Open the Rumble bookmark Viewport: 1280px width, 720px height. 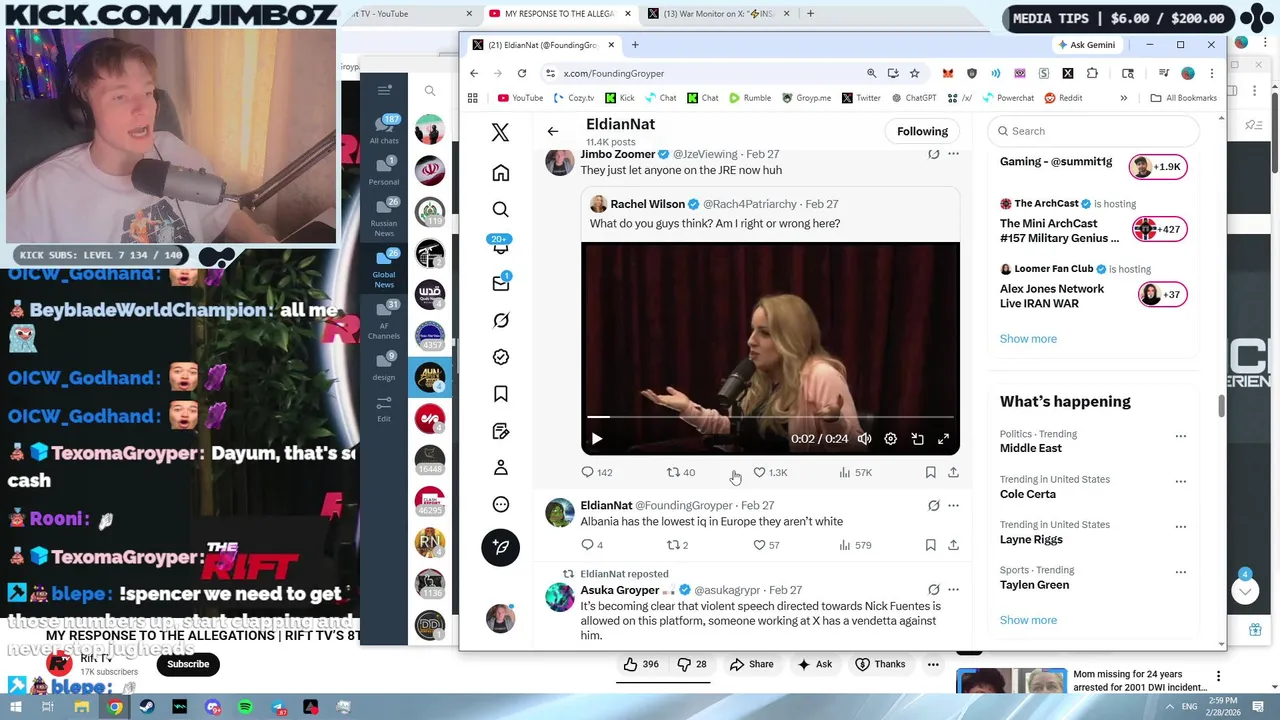click(x=749, y=98)
